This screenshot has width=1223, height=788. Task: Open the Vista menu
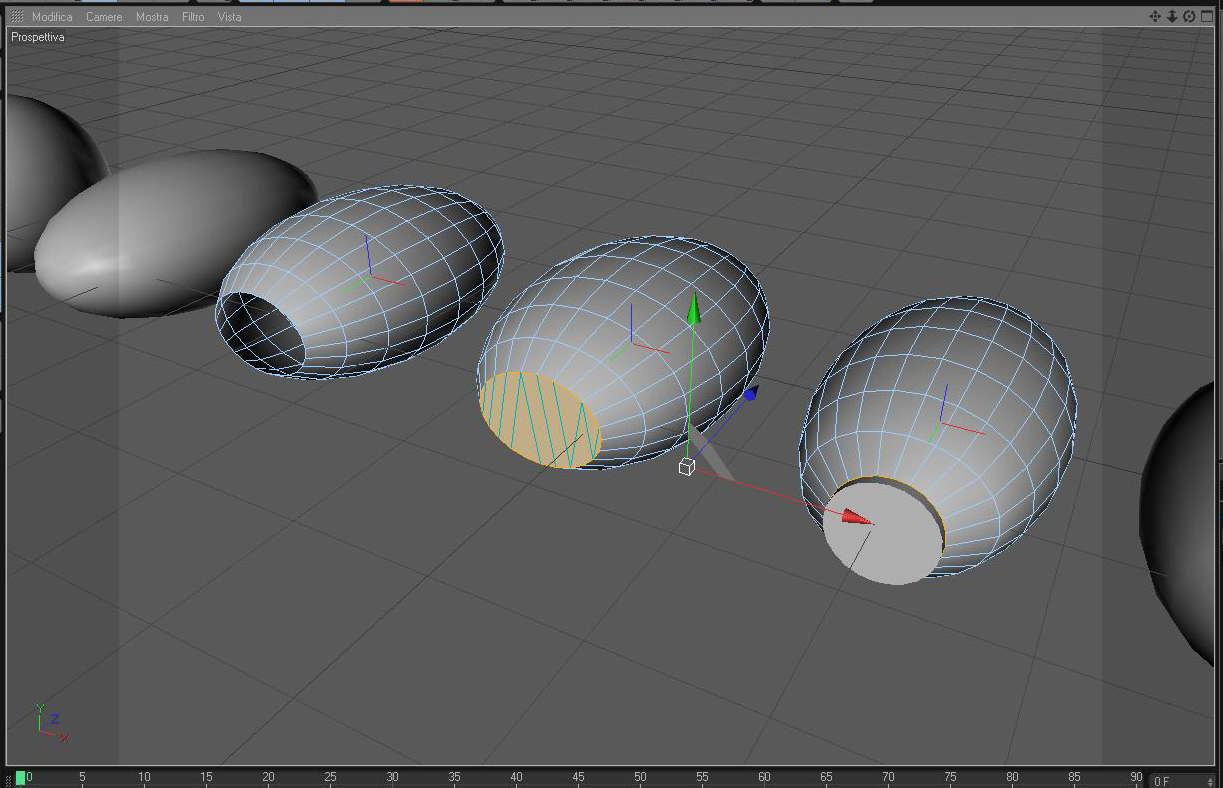(x=229, y=17)
